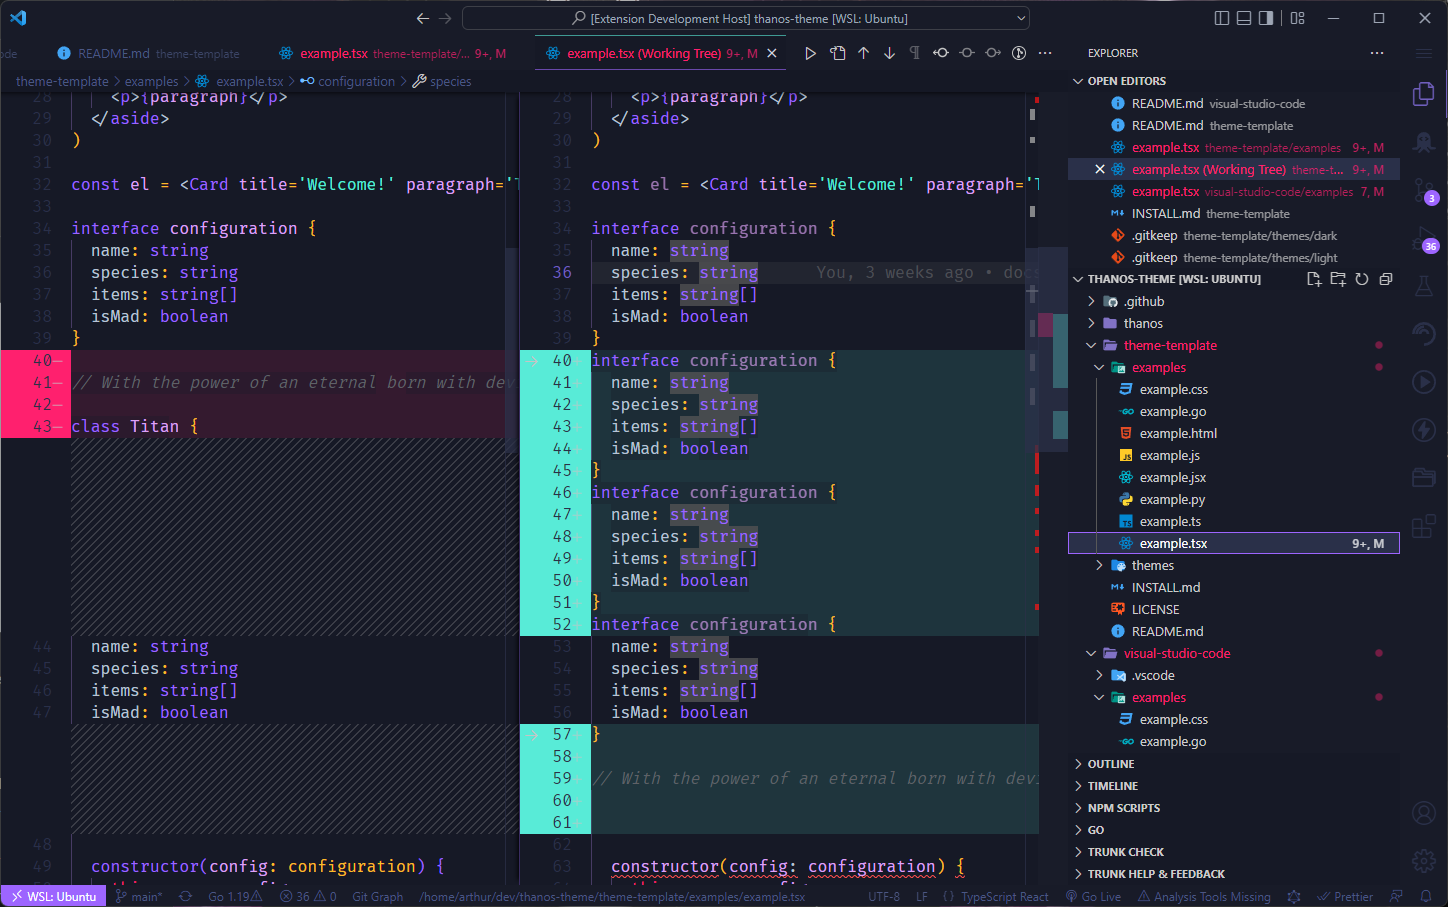Toggle render whitespace with the pilcrow icon
Viewport: 1448px width, 907px height.
pos(914,52)
